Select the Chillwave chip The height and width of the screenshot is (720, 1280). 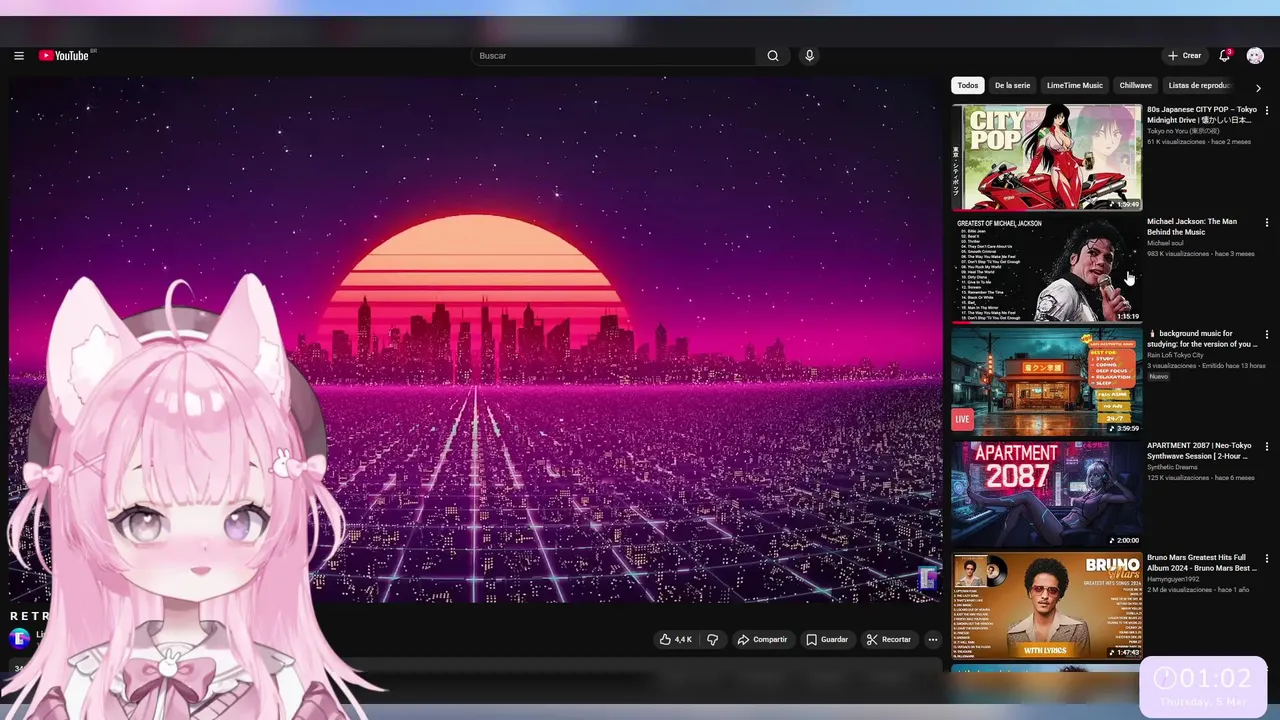(x=1136, y=86)
